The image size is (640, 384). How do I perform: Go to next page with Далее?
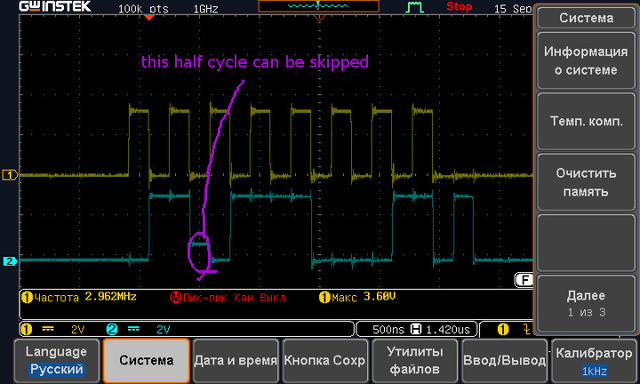[586, 304]
